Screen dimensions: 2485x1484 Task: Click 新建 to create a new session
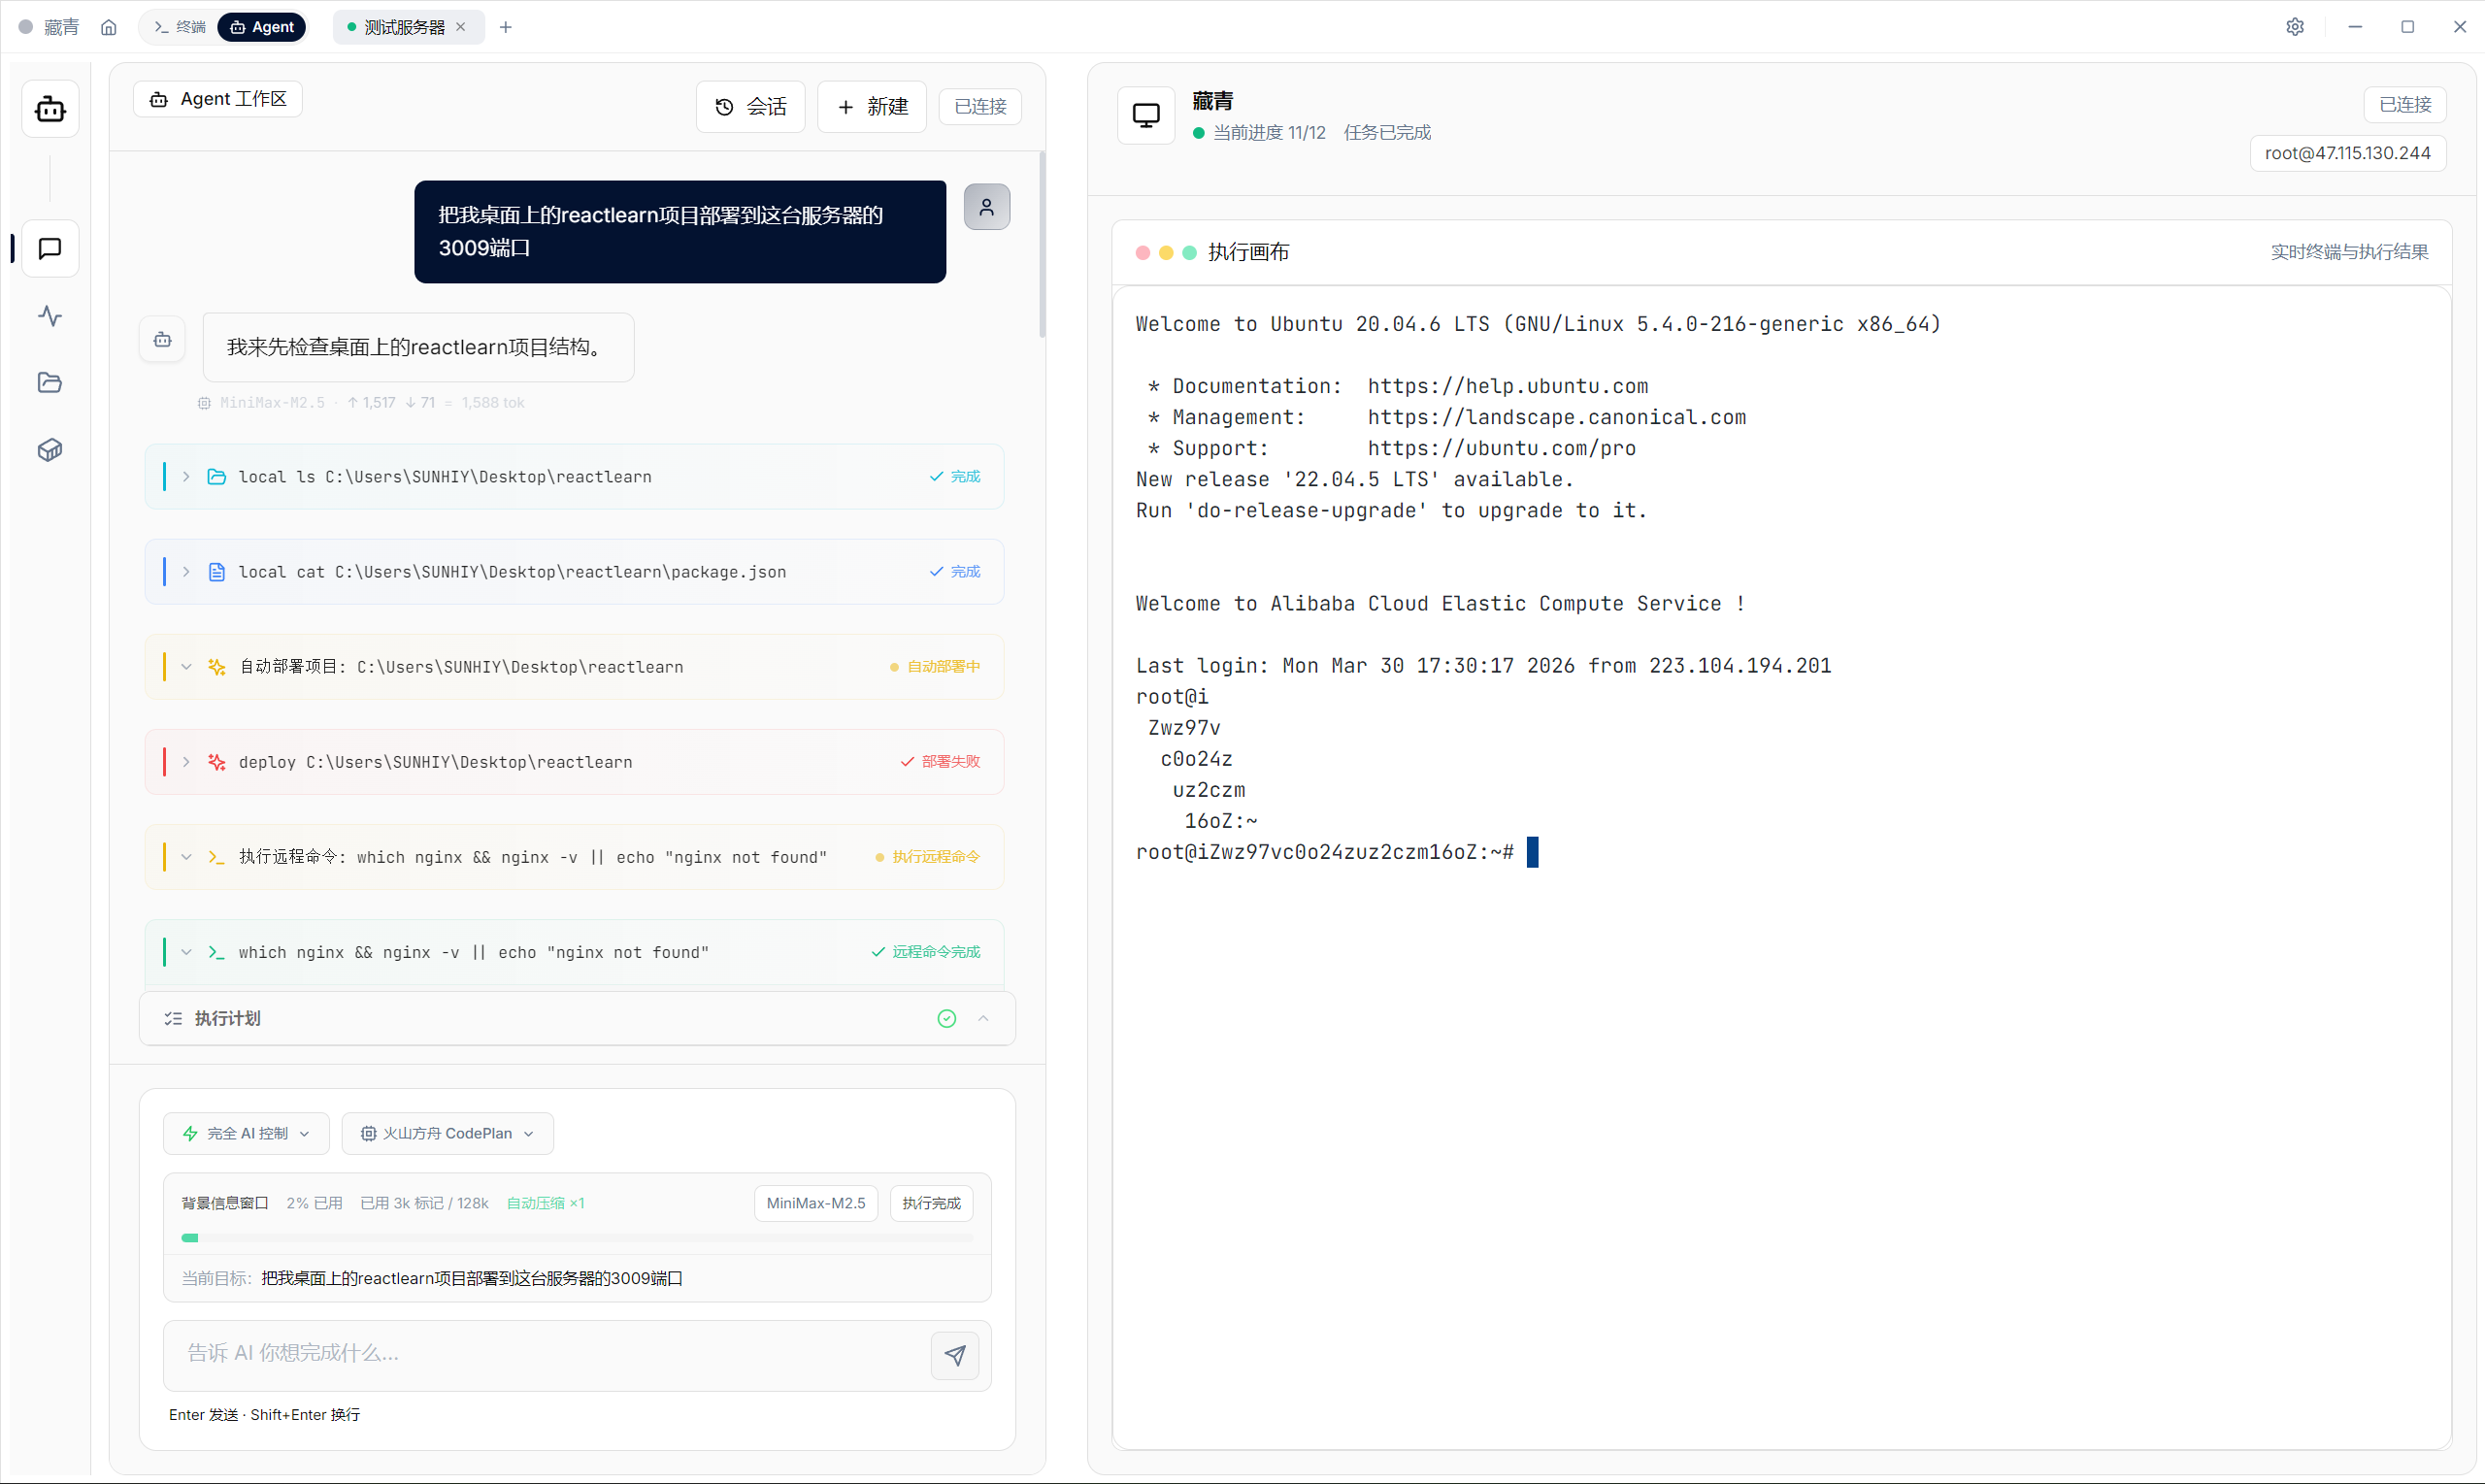tap(870, 106)
